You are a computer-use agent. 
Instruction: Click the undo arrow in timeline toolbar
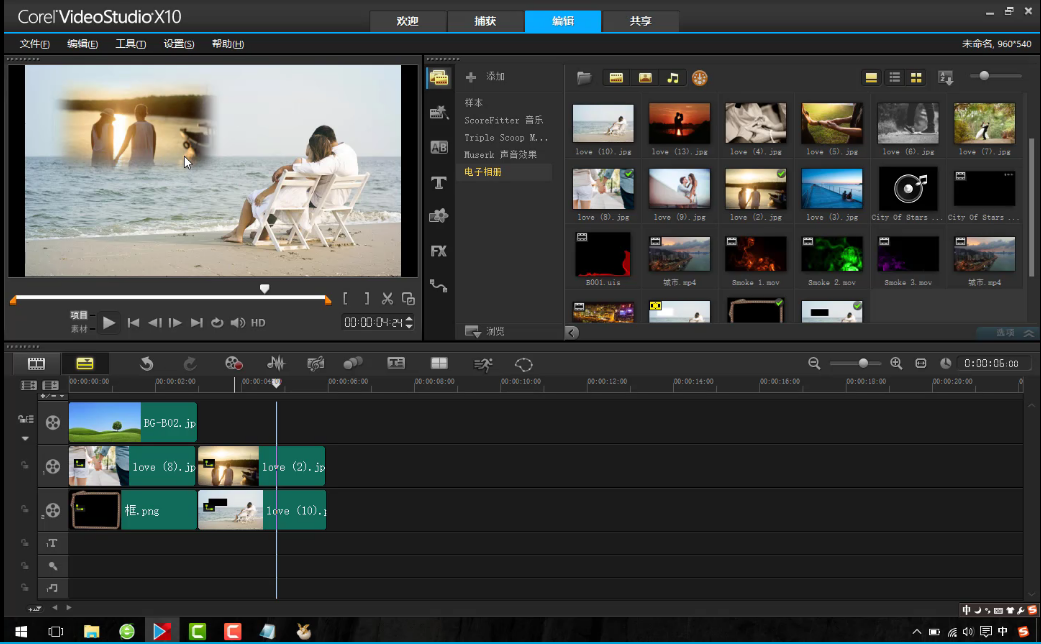pos(146,364)
